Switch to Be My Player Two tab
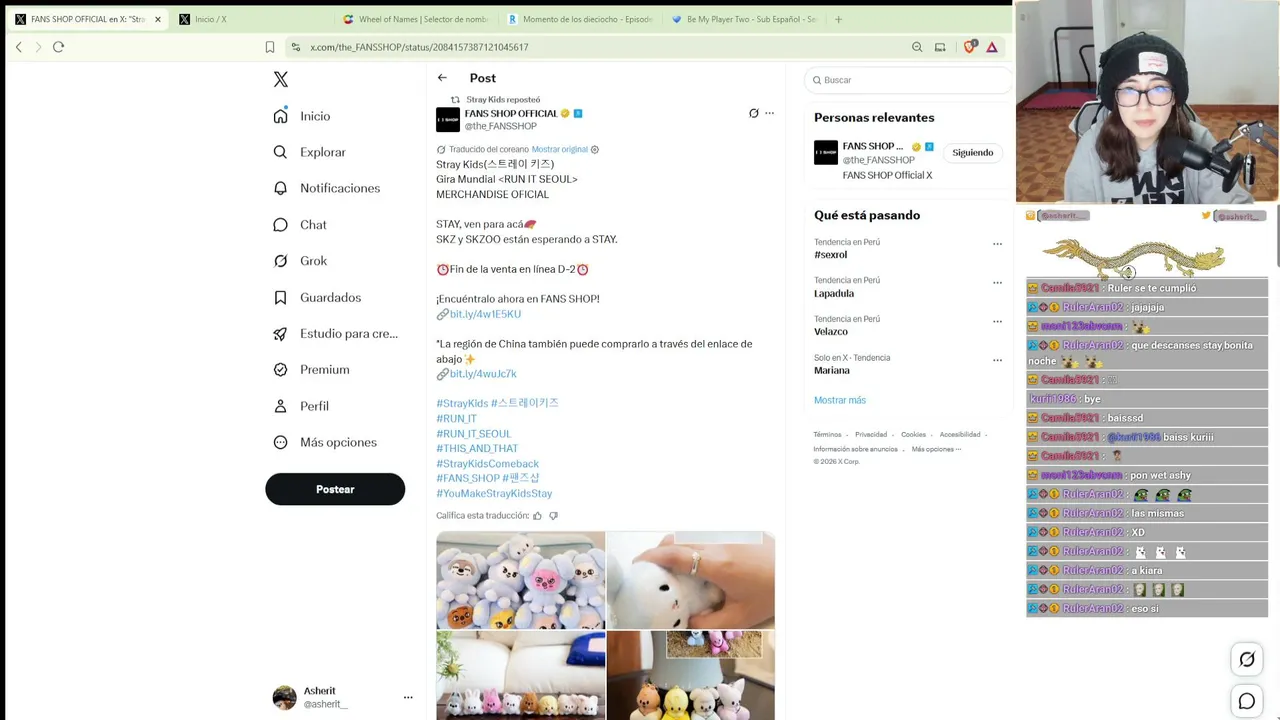1280x720 pixels. click(743, 19)
